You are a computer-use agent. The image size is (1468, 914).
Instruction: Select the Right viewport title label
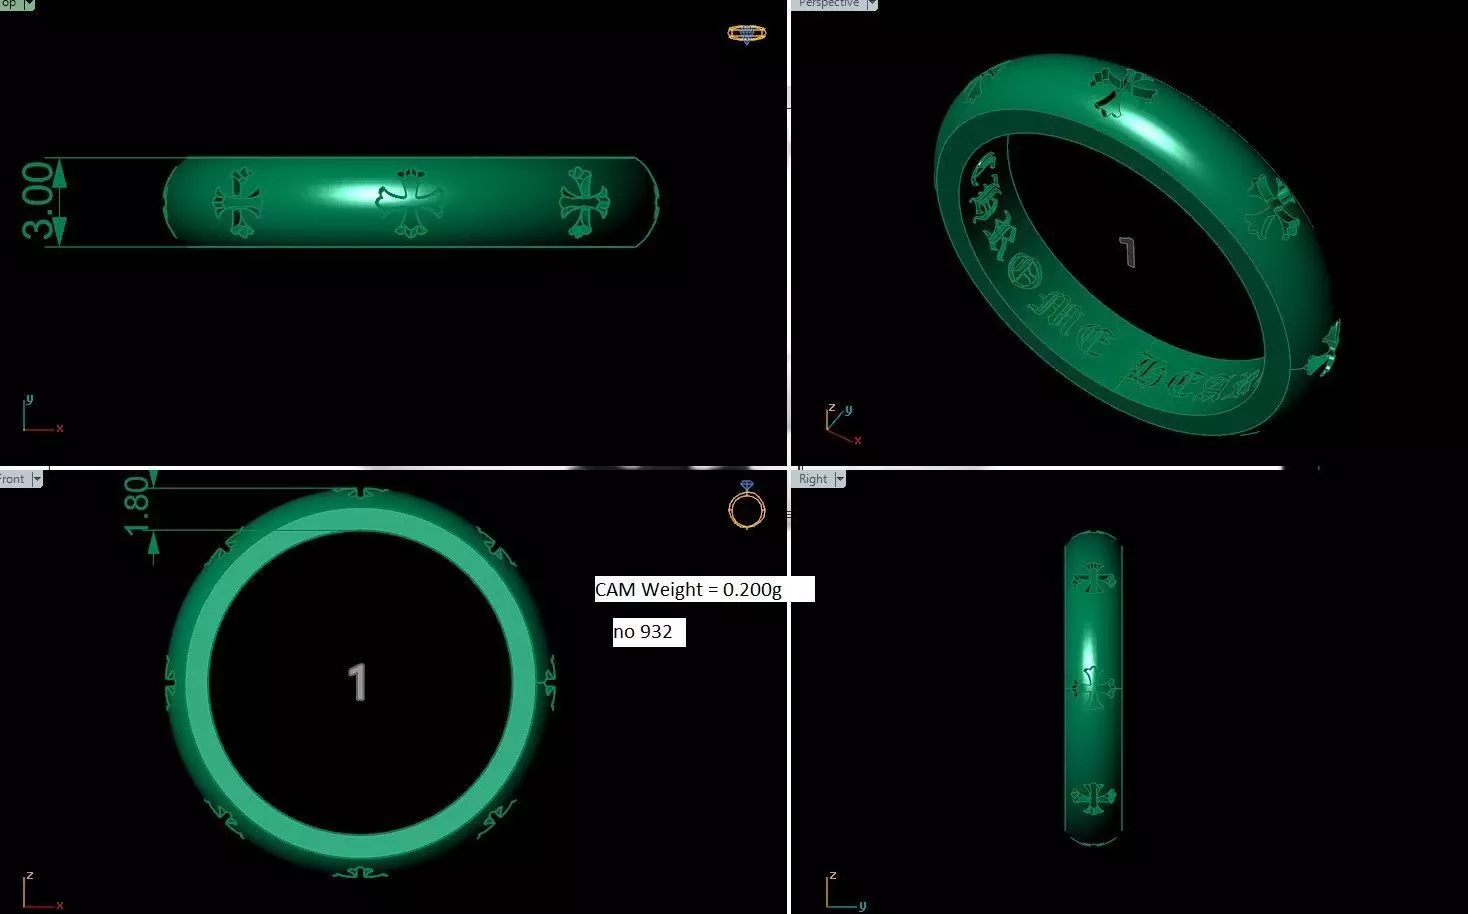(813, 479)
